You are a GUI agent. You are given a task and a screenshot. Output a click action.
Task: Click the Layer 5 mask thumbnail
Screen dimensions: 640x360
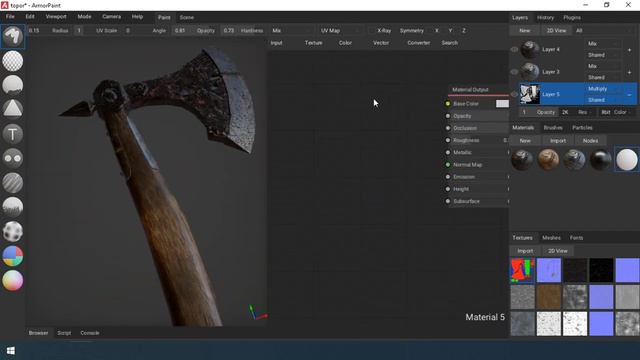point(530,94)
